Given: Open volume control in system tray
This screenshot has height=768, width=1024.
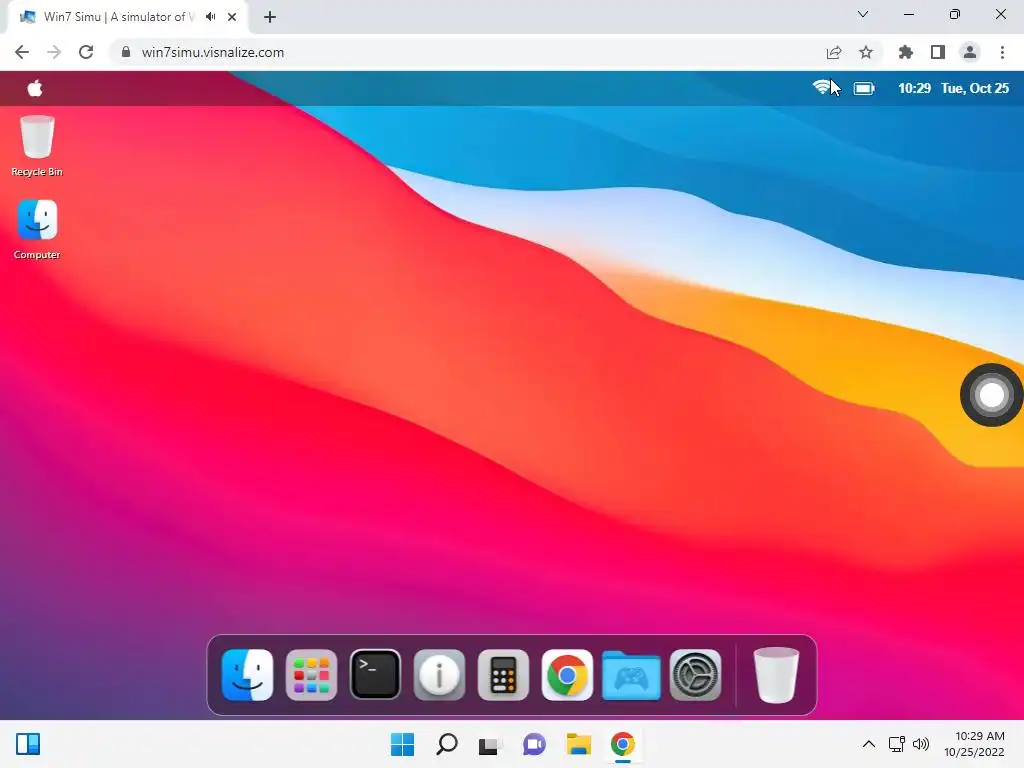Looking at the screenshot, I should pyautogui.click(x=921, y=744).
